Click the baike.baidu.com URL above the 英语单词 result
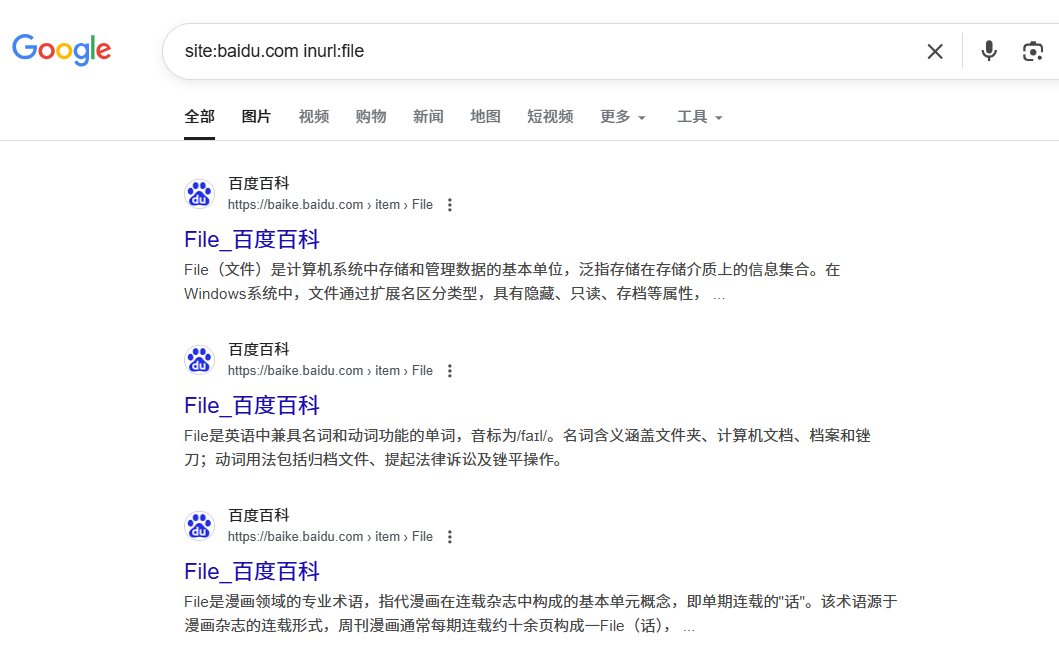Viewport: 1059px width, 650px height. pos(330,371)
